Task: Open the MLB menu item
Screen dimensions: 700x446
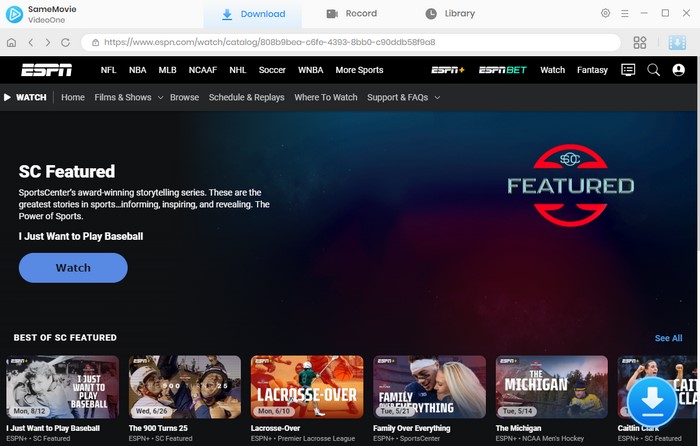Action: click(x=167, y=70)
